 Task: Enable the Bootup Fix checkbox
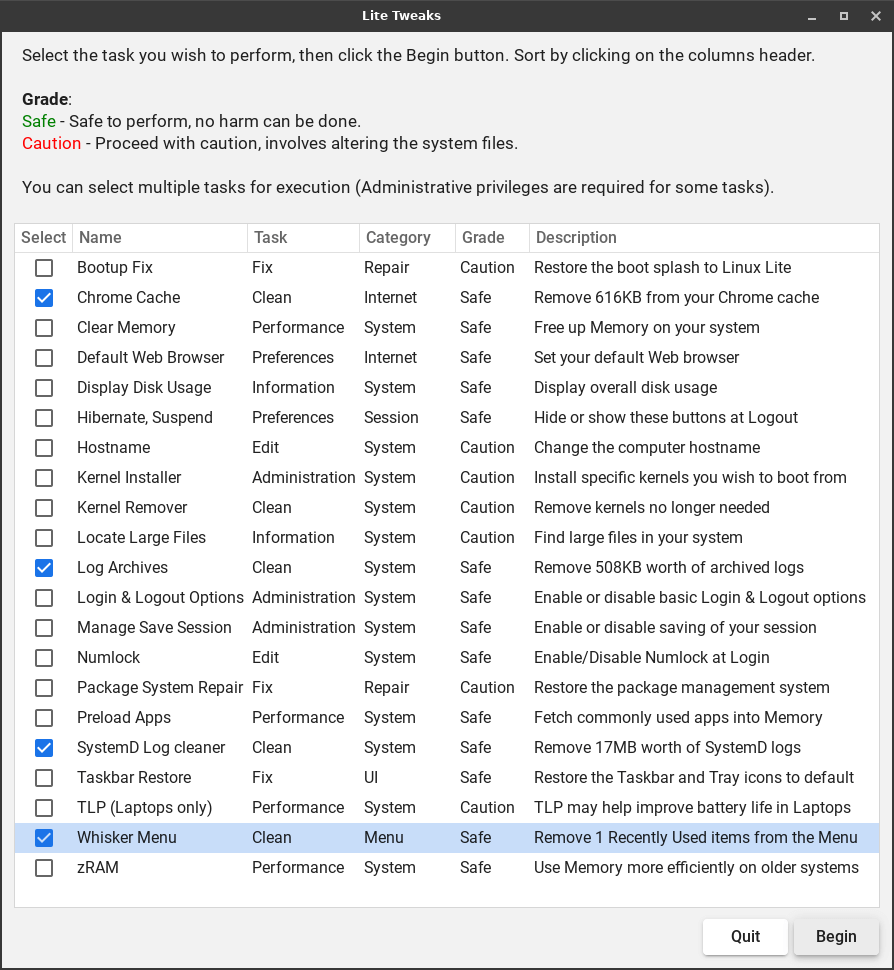point(44,268)
